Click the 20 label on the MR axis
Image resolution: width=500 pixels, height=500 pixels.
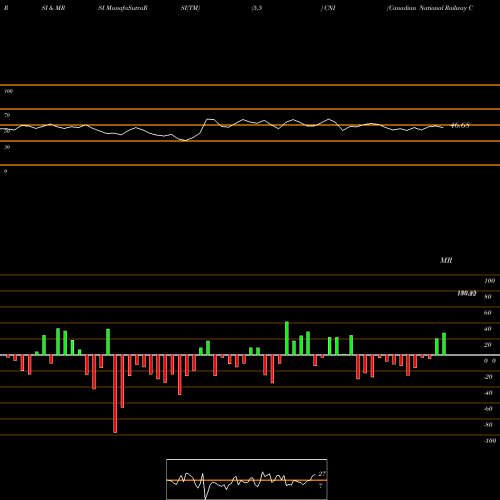click(488, 345)
